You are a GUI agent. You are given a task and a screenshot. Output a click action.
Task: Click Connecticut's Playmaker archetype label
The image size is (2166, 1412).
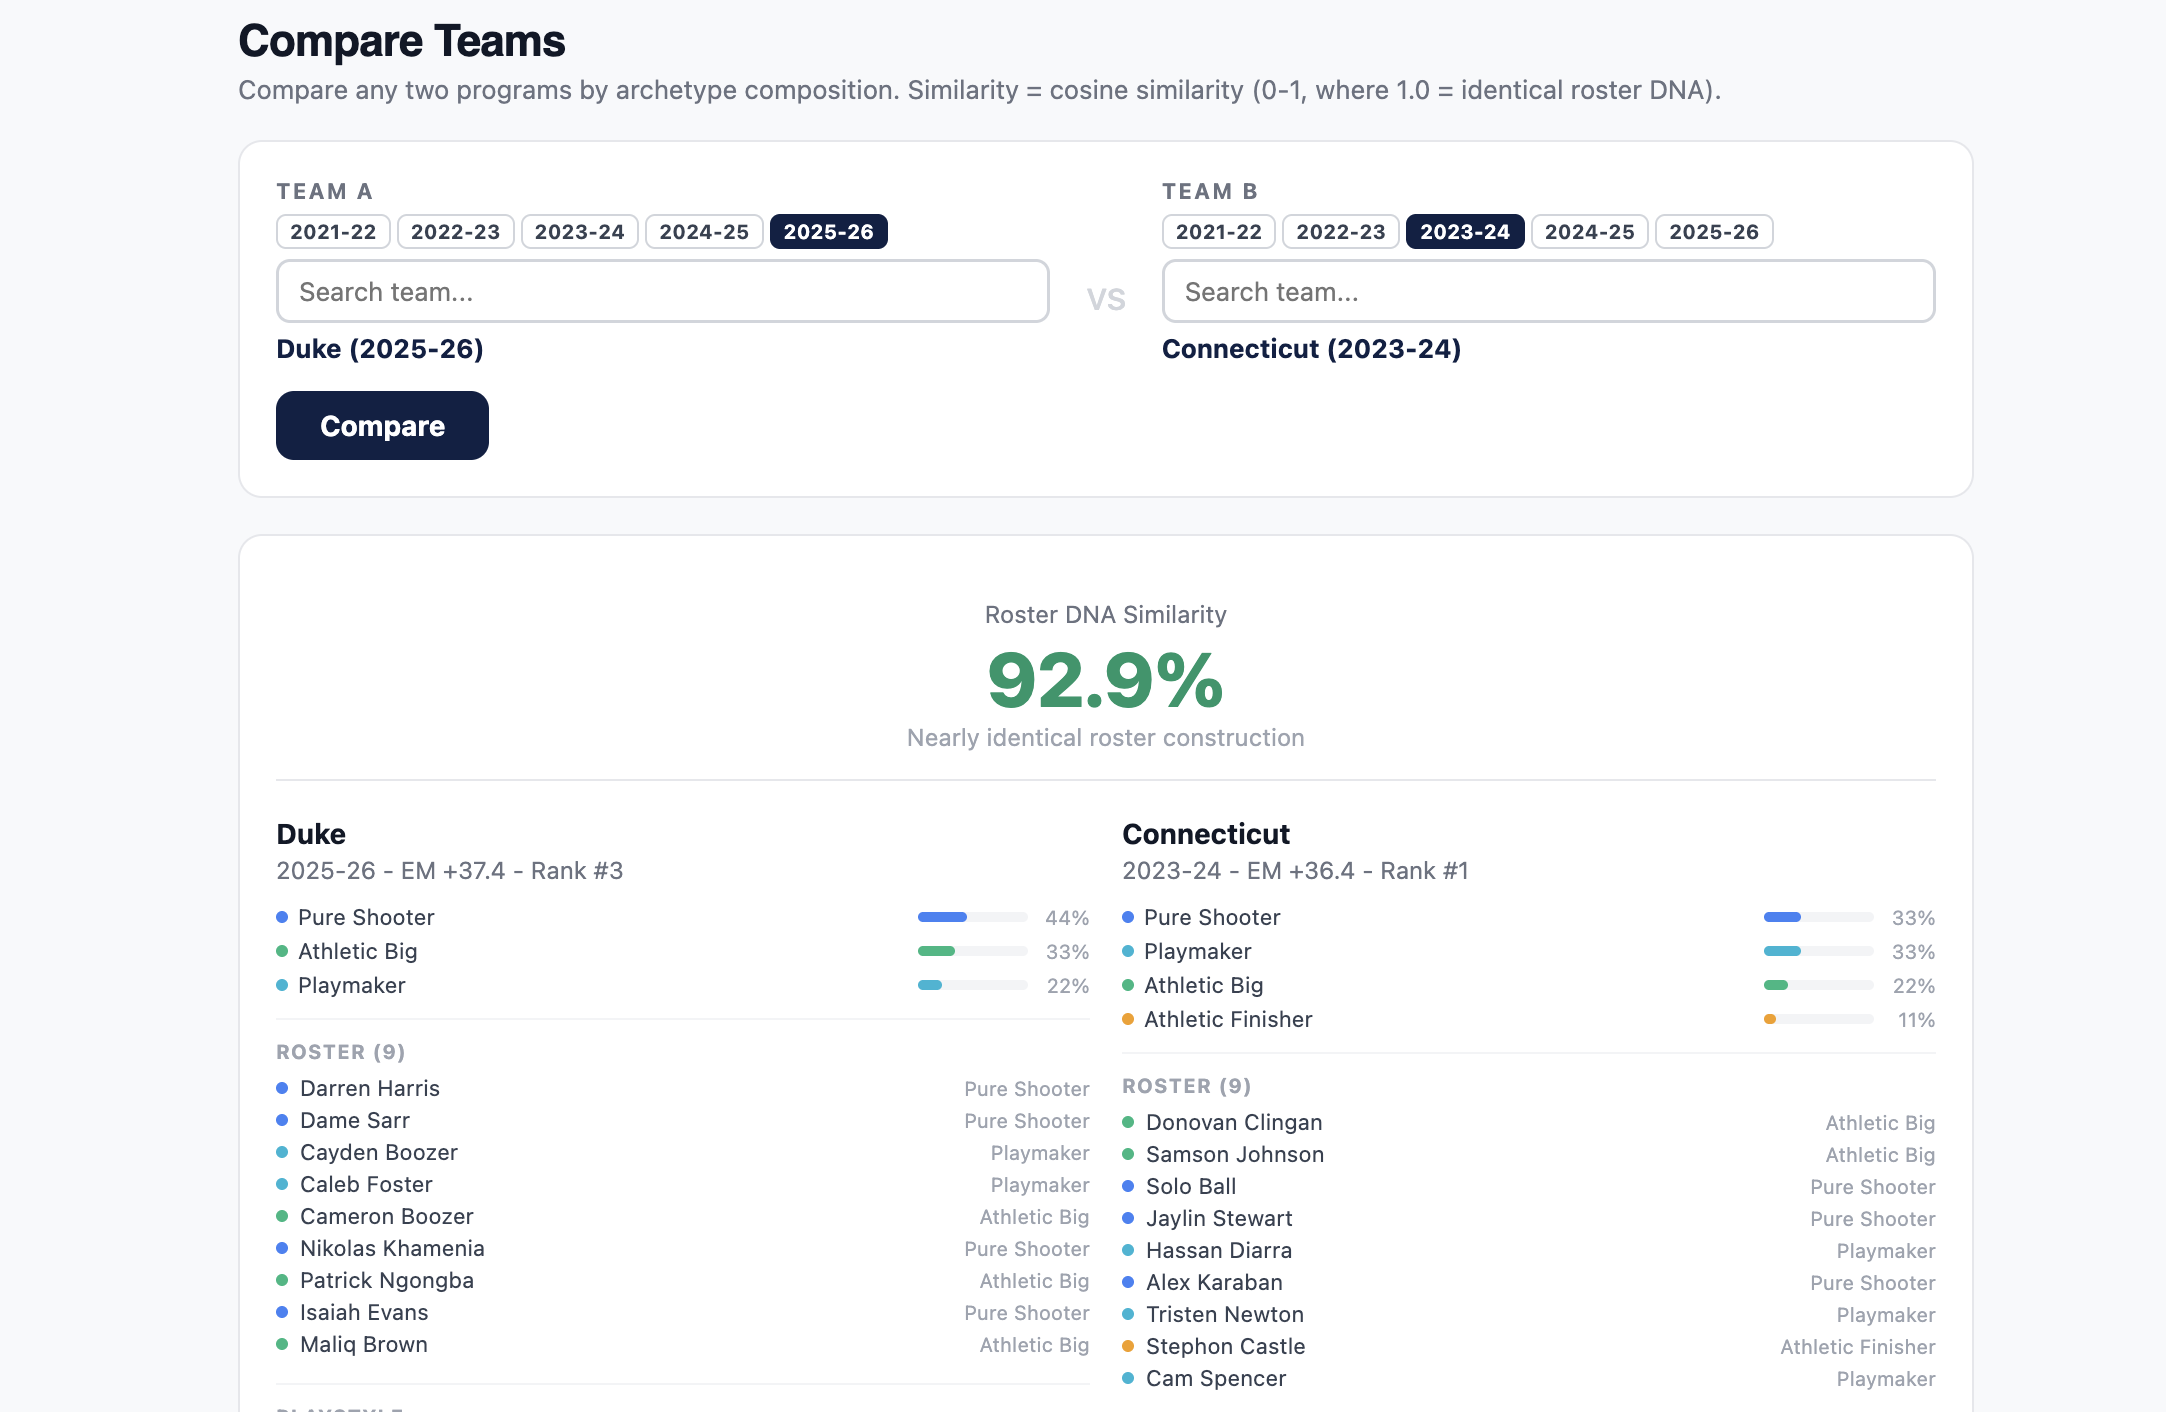[x=1197, y=951]
